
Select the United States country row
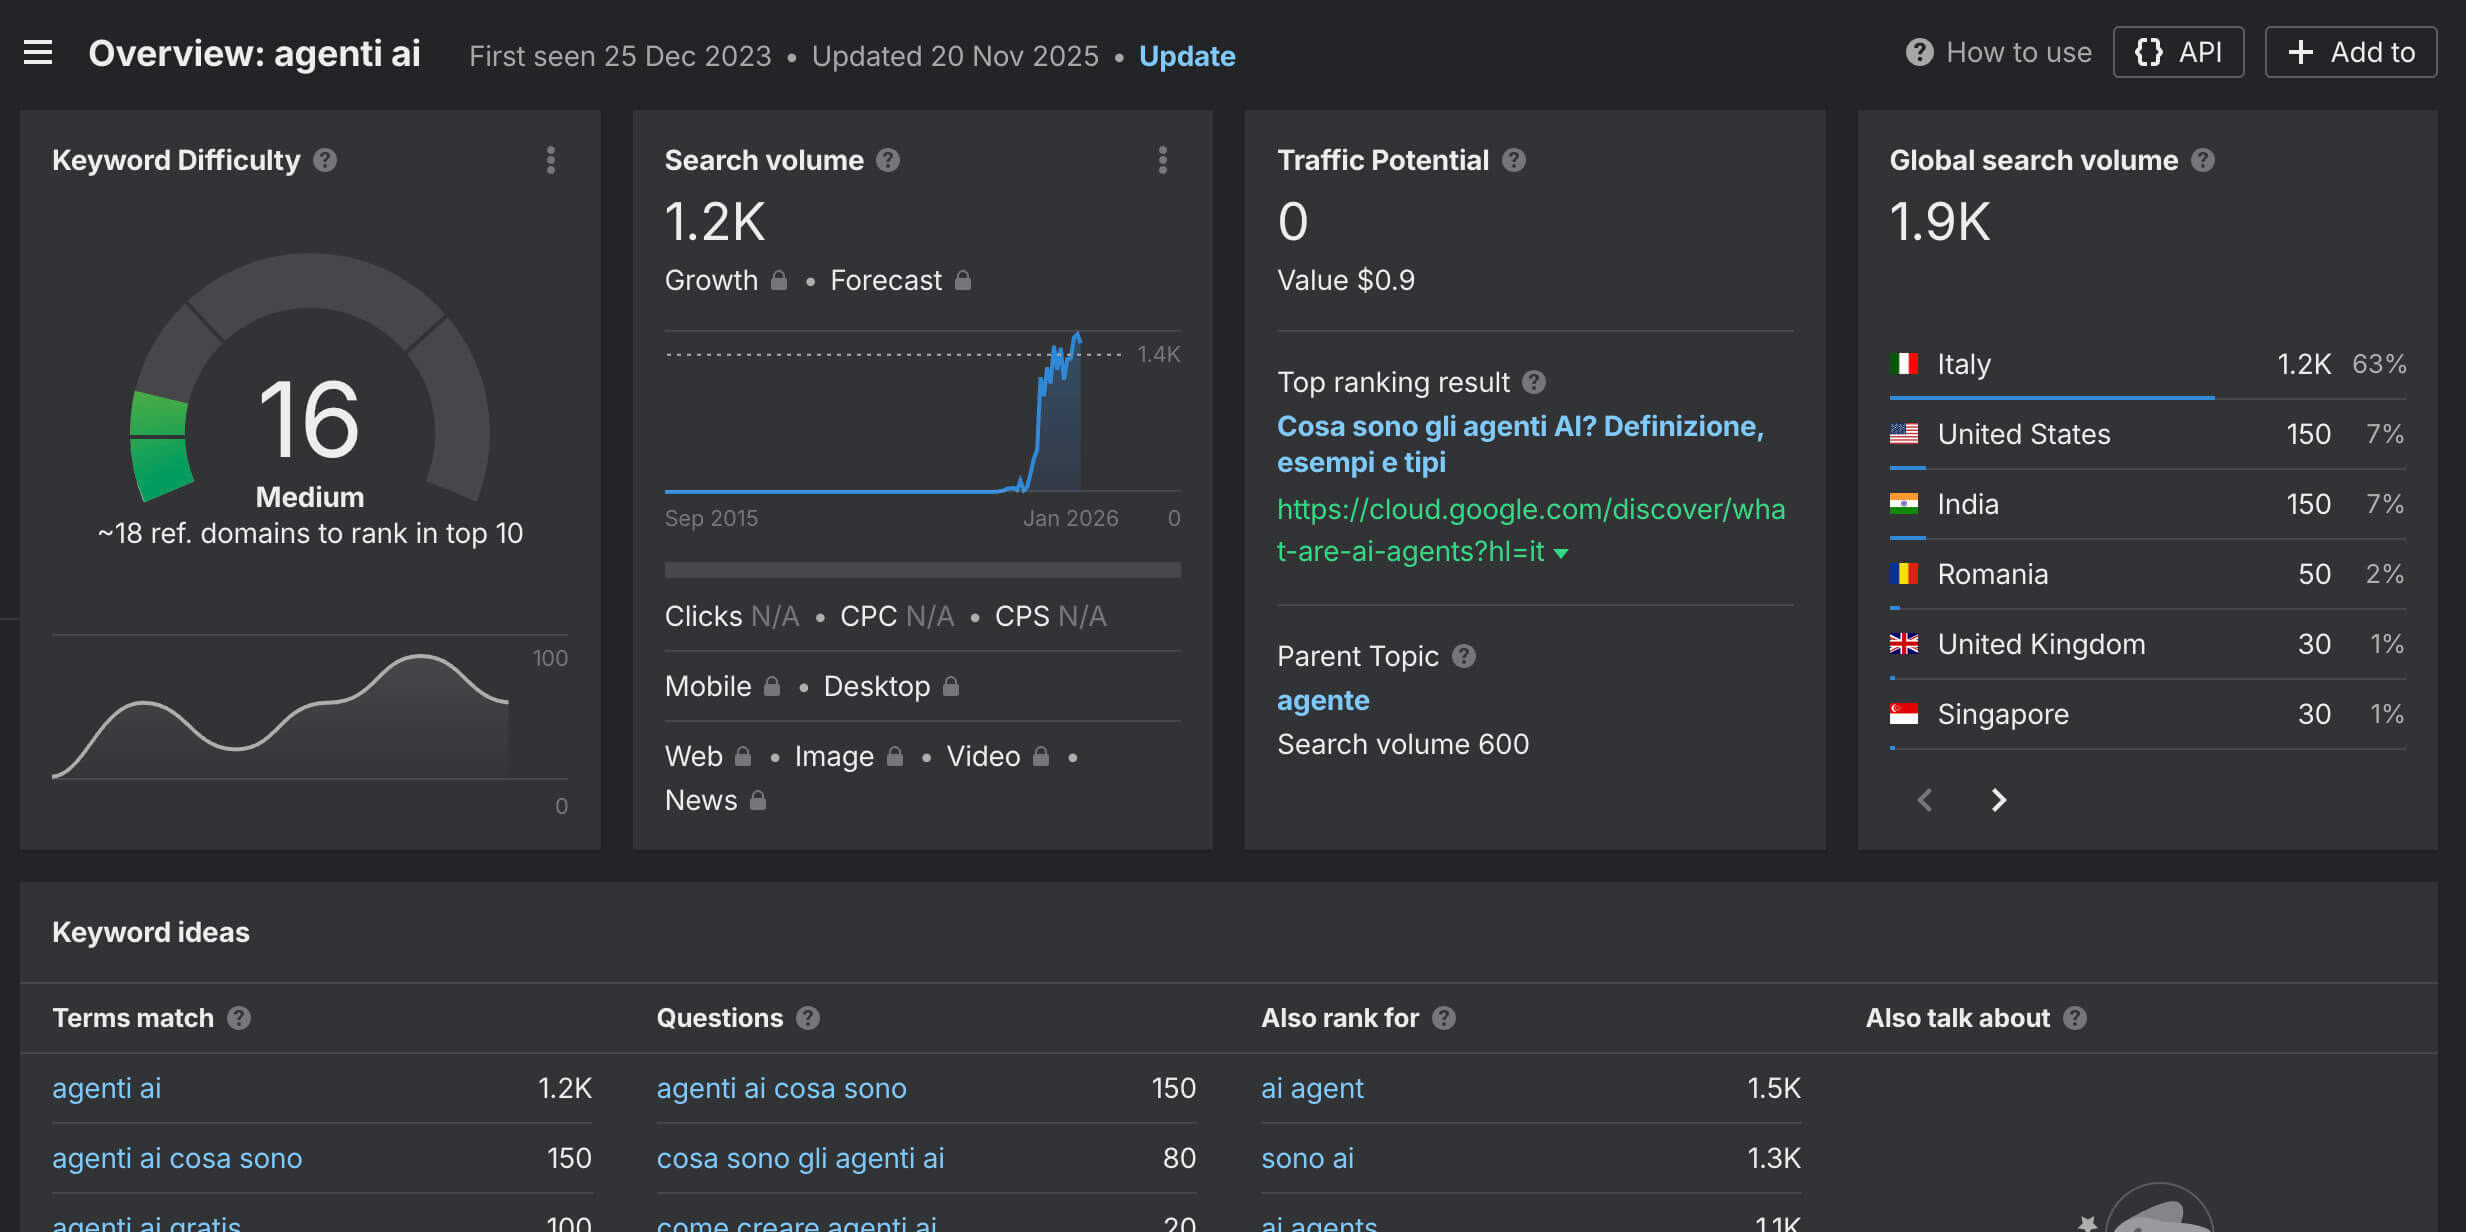click(2147, 434)
